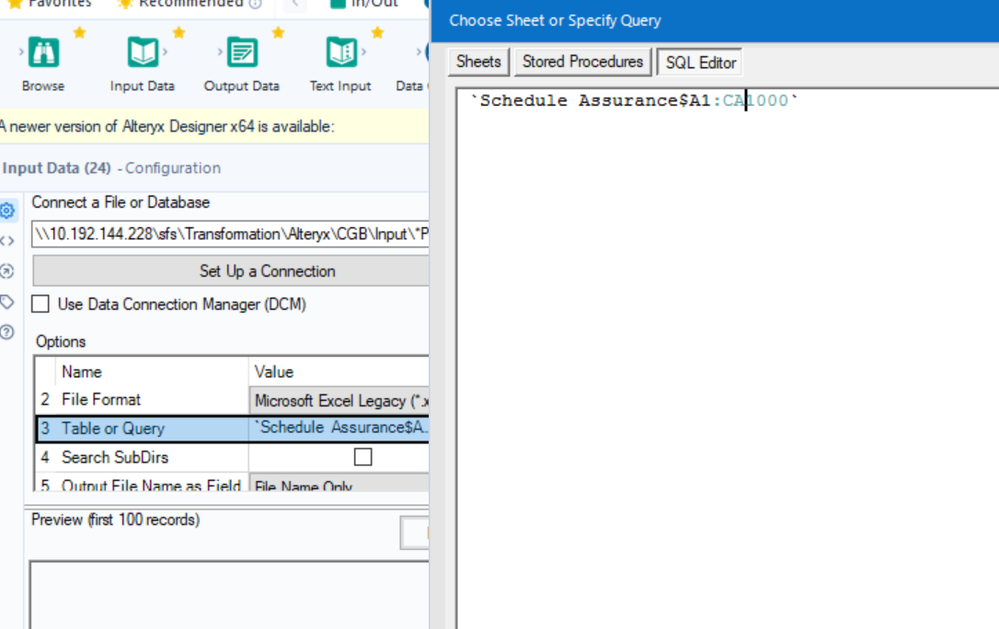Switch to the Stored Procedures tab

click(583, 62)
